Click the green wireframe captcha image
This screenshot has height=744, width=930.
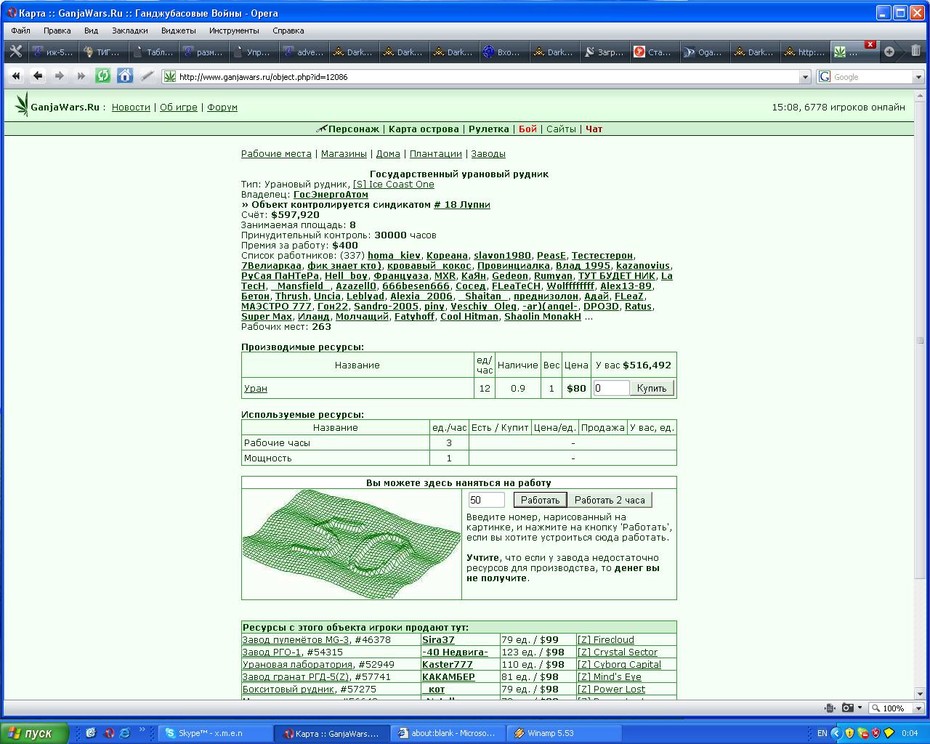[351, 544]
